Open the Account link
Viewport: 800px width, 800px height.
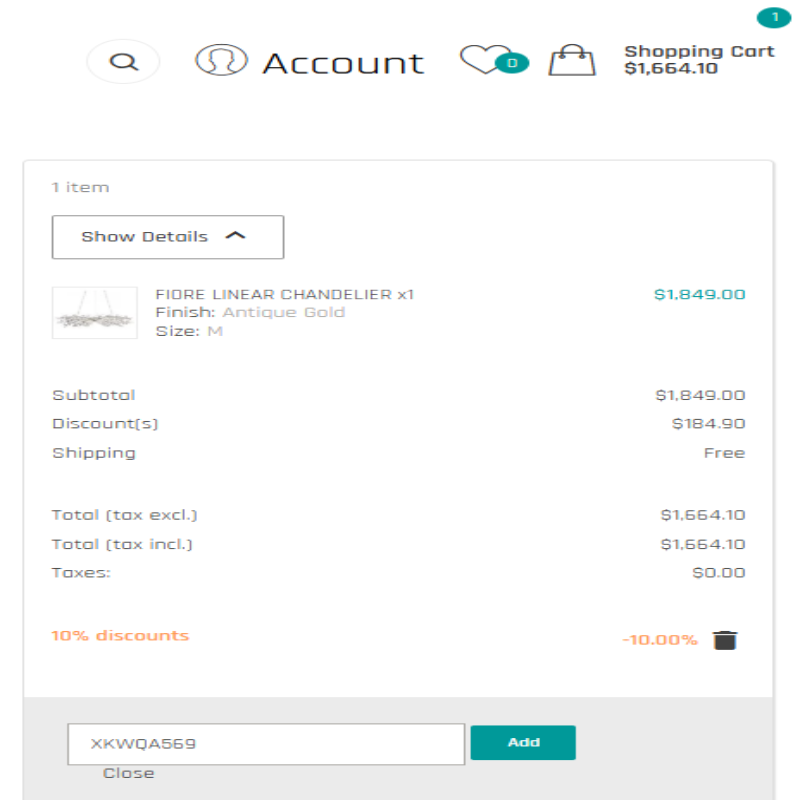pyautogui.click(x=343, y=64)
